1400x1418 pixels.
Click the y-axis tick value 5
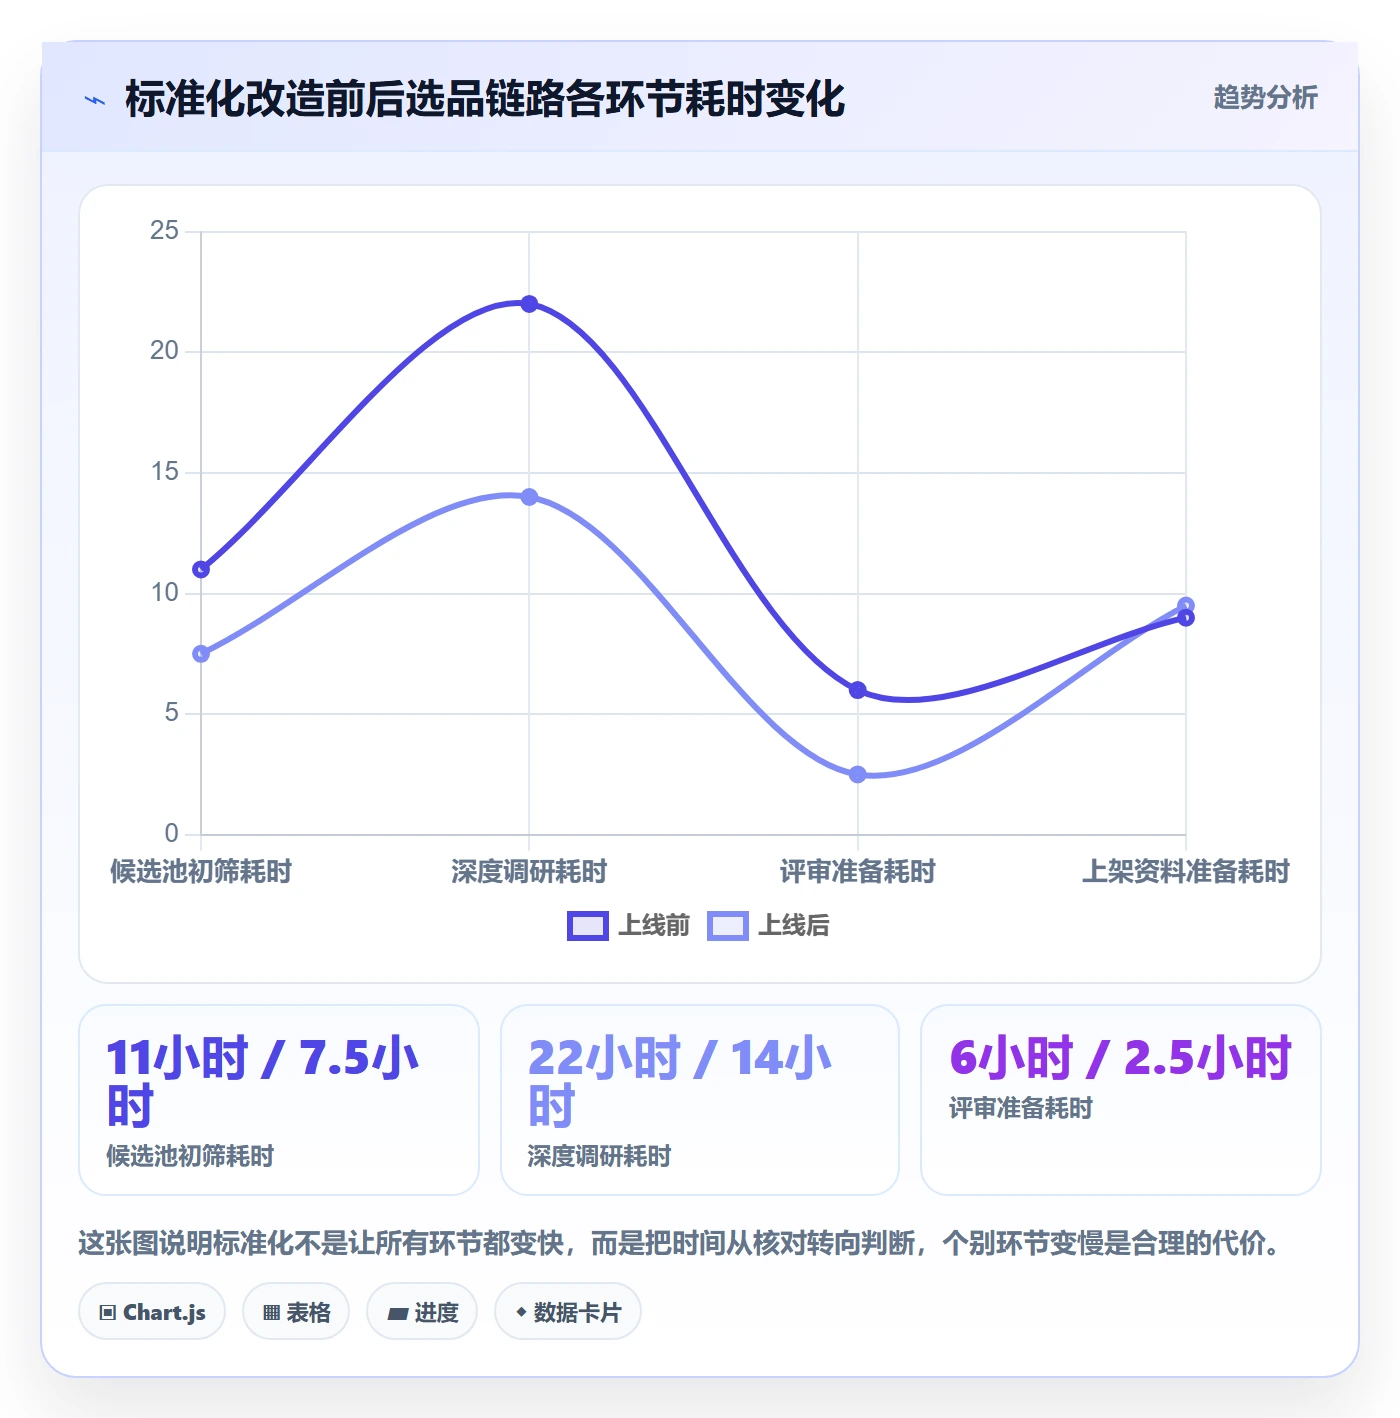point(171,713)
